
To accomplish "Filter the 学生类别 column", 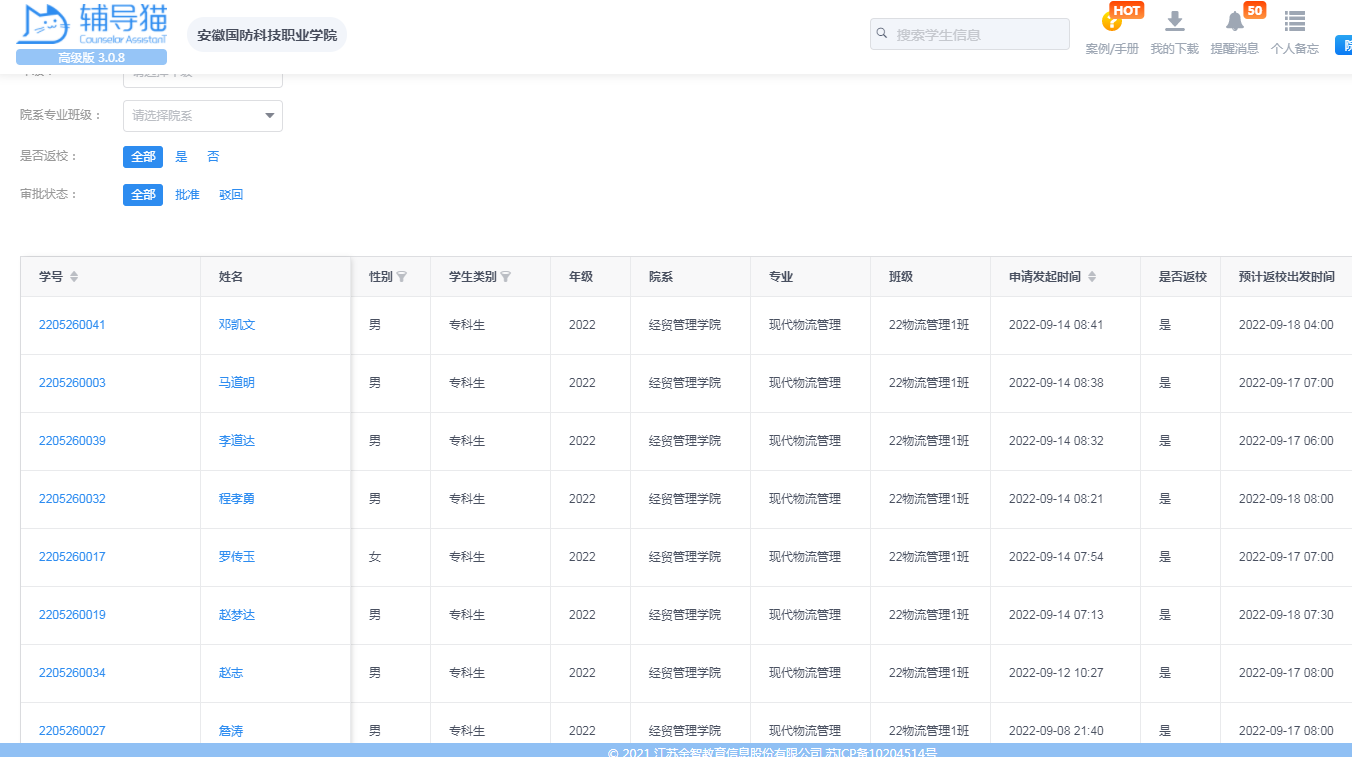I will [506, 277].
